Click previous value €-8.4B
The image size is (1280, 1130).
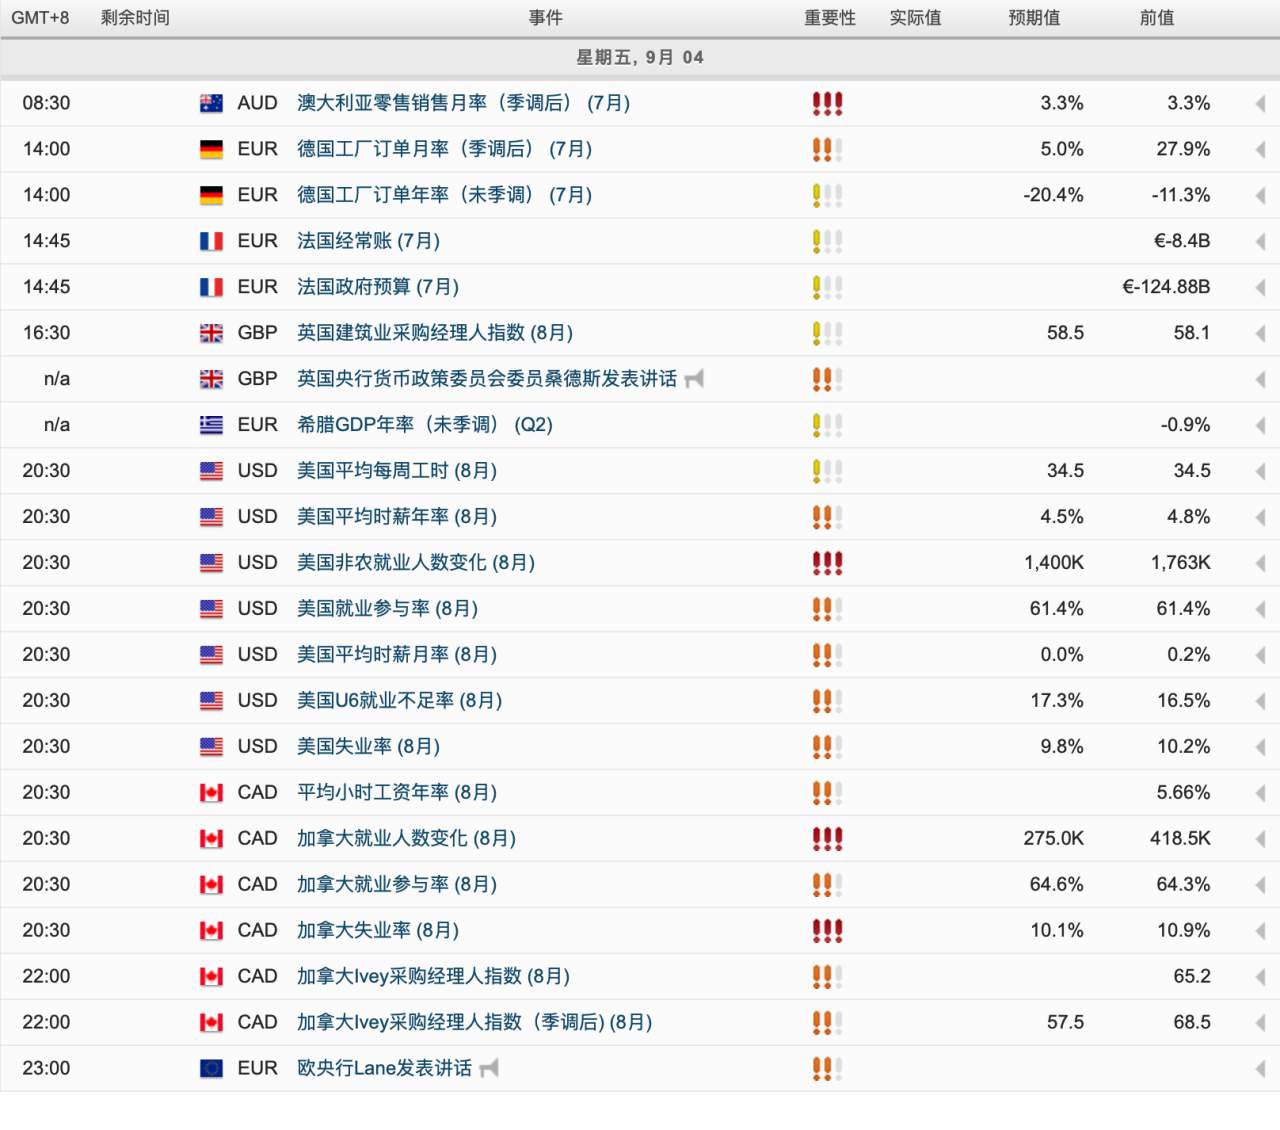[x=1182, y=241]
